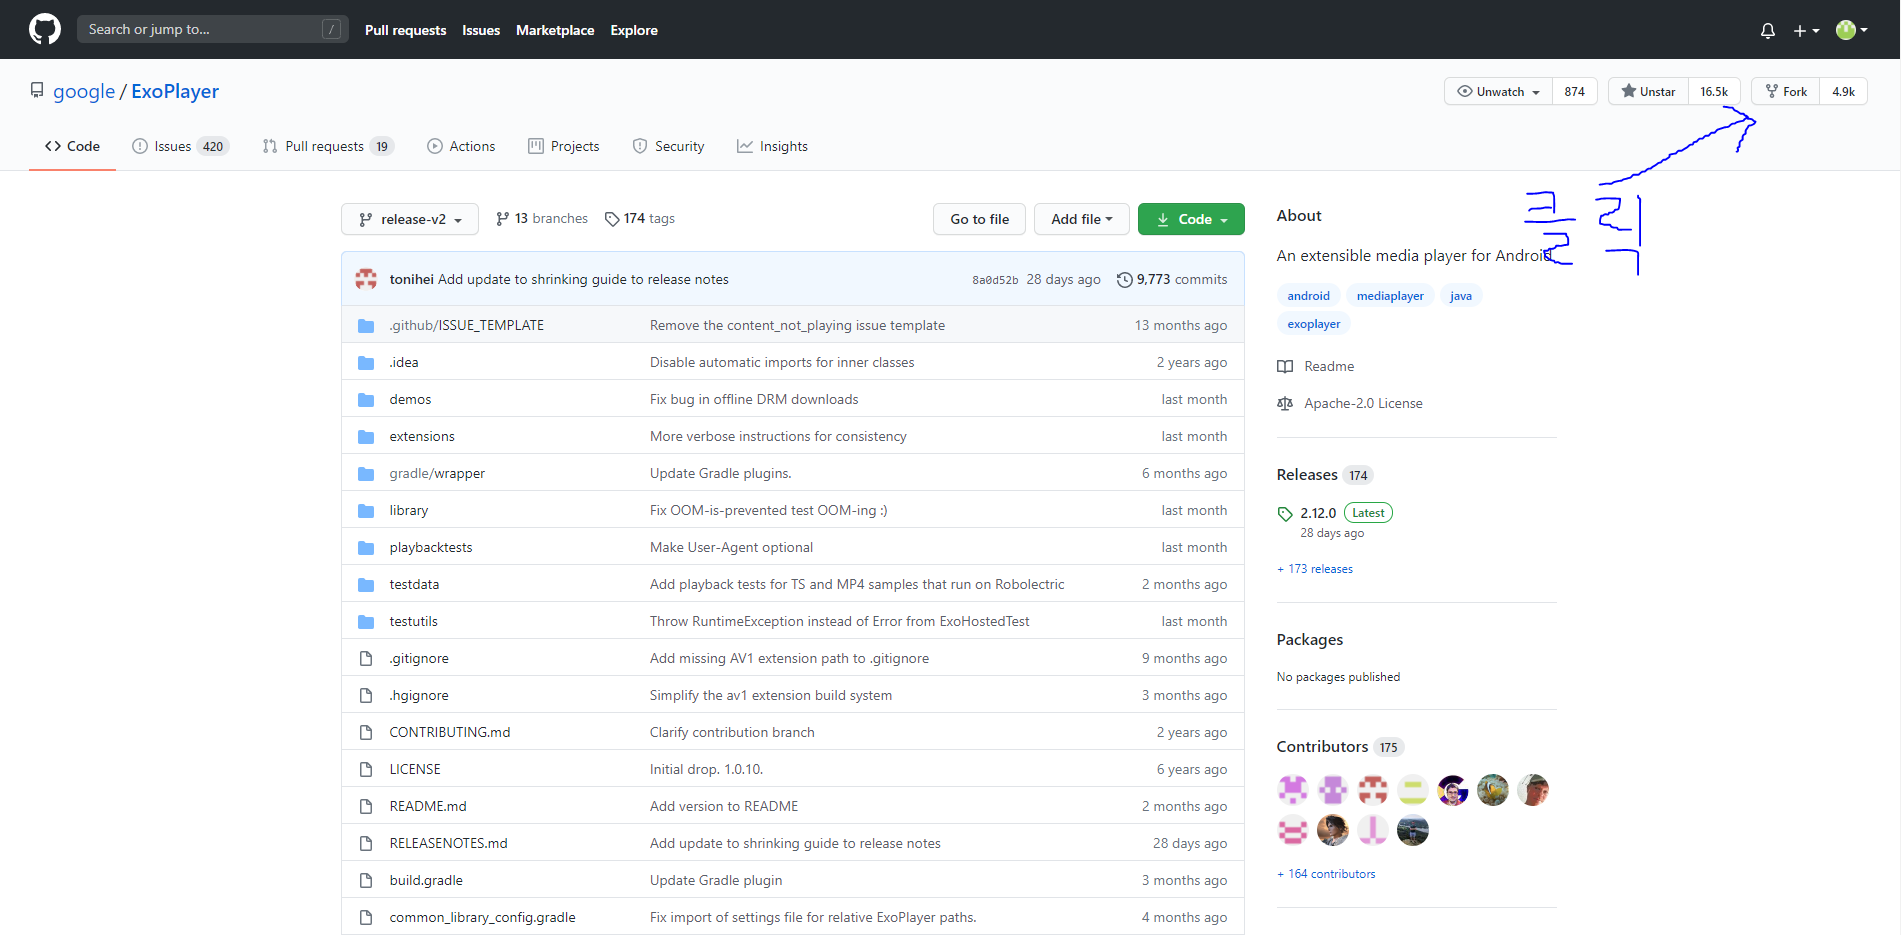
Task: Open 'Fix bug in offline DRM downloads' commit
Action: click(x=754, y=400)
